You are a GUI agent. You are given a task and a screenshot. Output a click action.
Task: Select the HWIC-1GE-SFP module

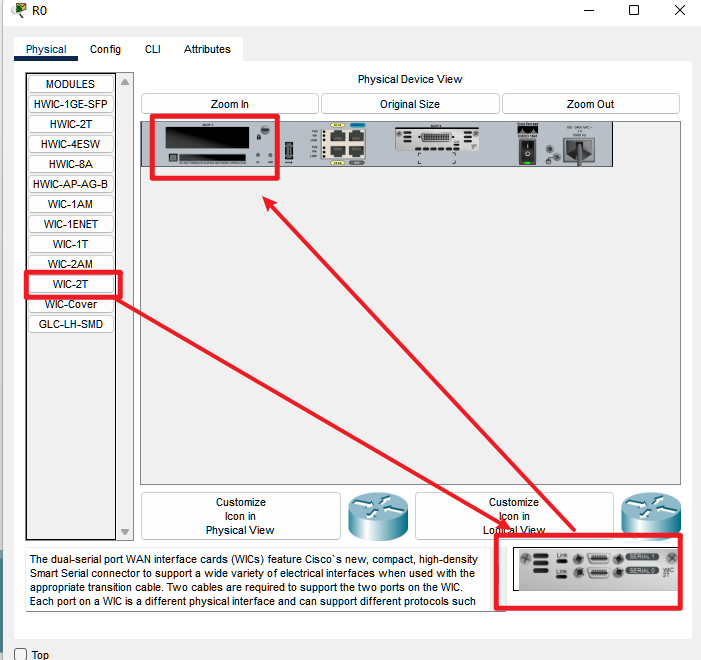[71, 104]
